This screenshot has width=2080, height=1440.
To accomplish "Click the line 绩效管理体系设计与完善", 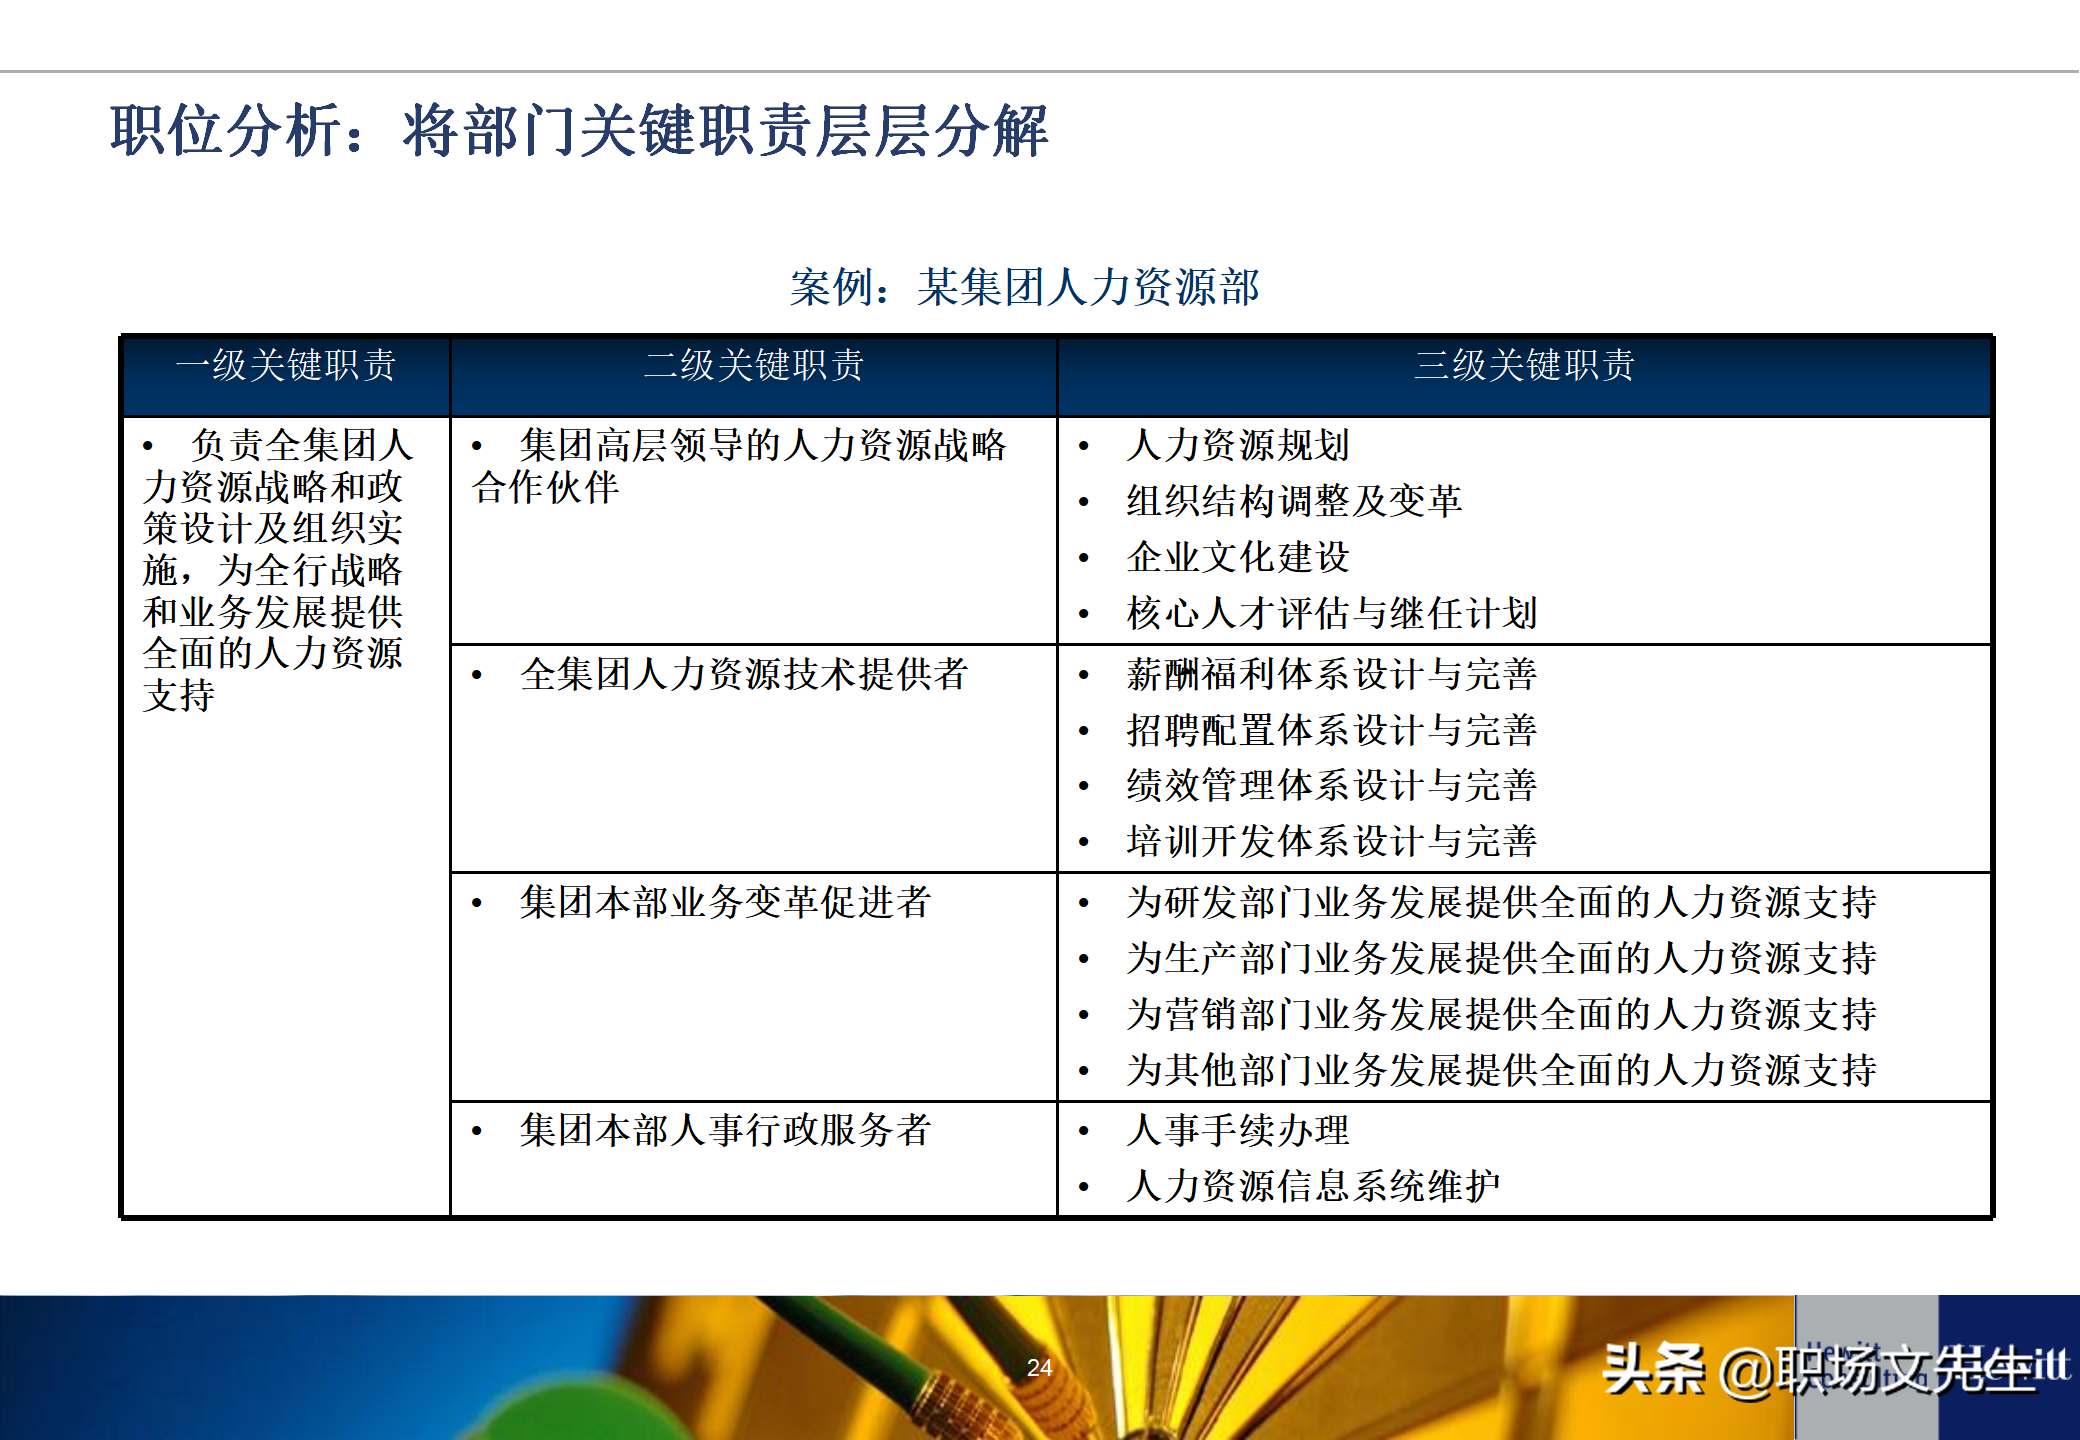I will point(1332,785).
